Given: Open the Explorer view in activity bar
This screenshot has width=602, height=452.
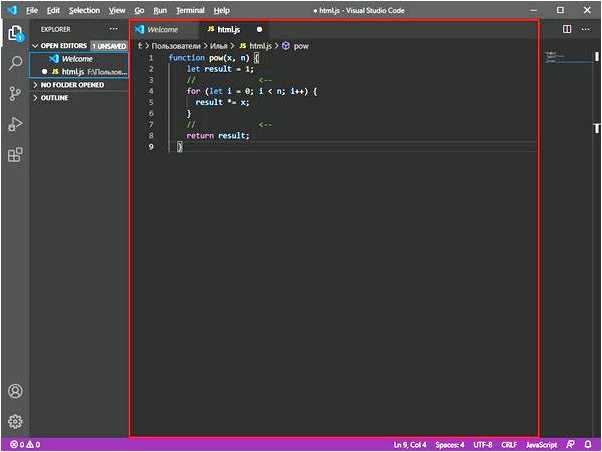Looking at the screenshot, I should pos(16,33).
